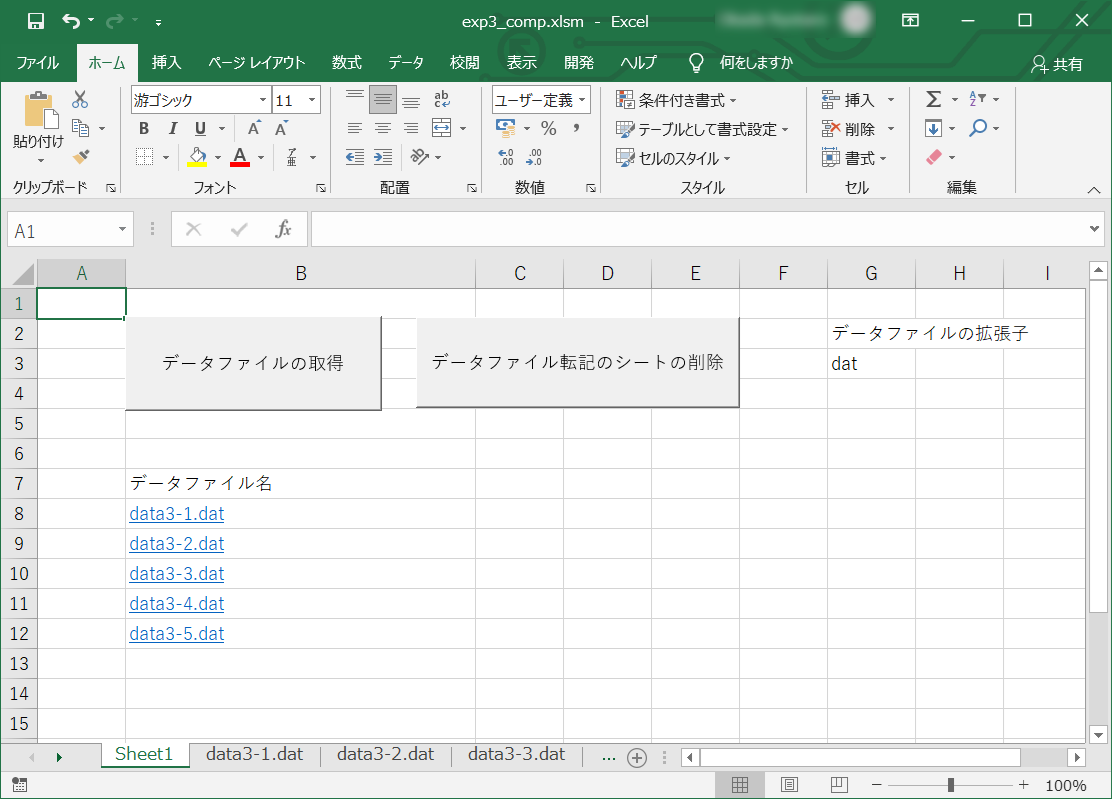Switch to the 挿入 ribbon tab

click(166, 63)
